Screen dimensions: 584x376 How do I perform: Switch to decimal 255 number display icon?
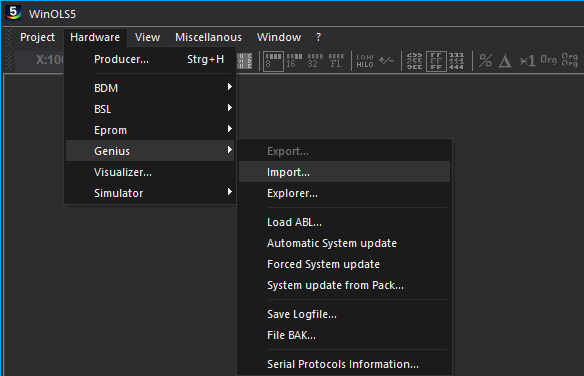[414, 61]
